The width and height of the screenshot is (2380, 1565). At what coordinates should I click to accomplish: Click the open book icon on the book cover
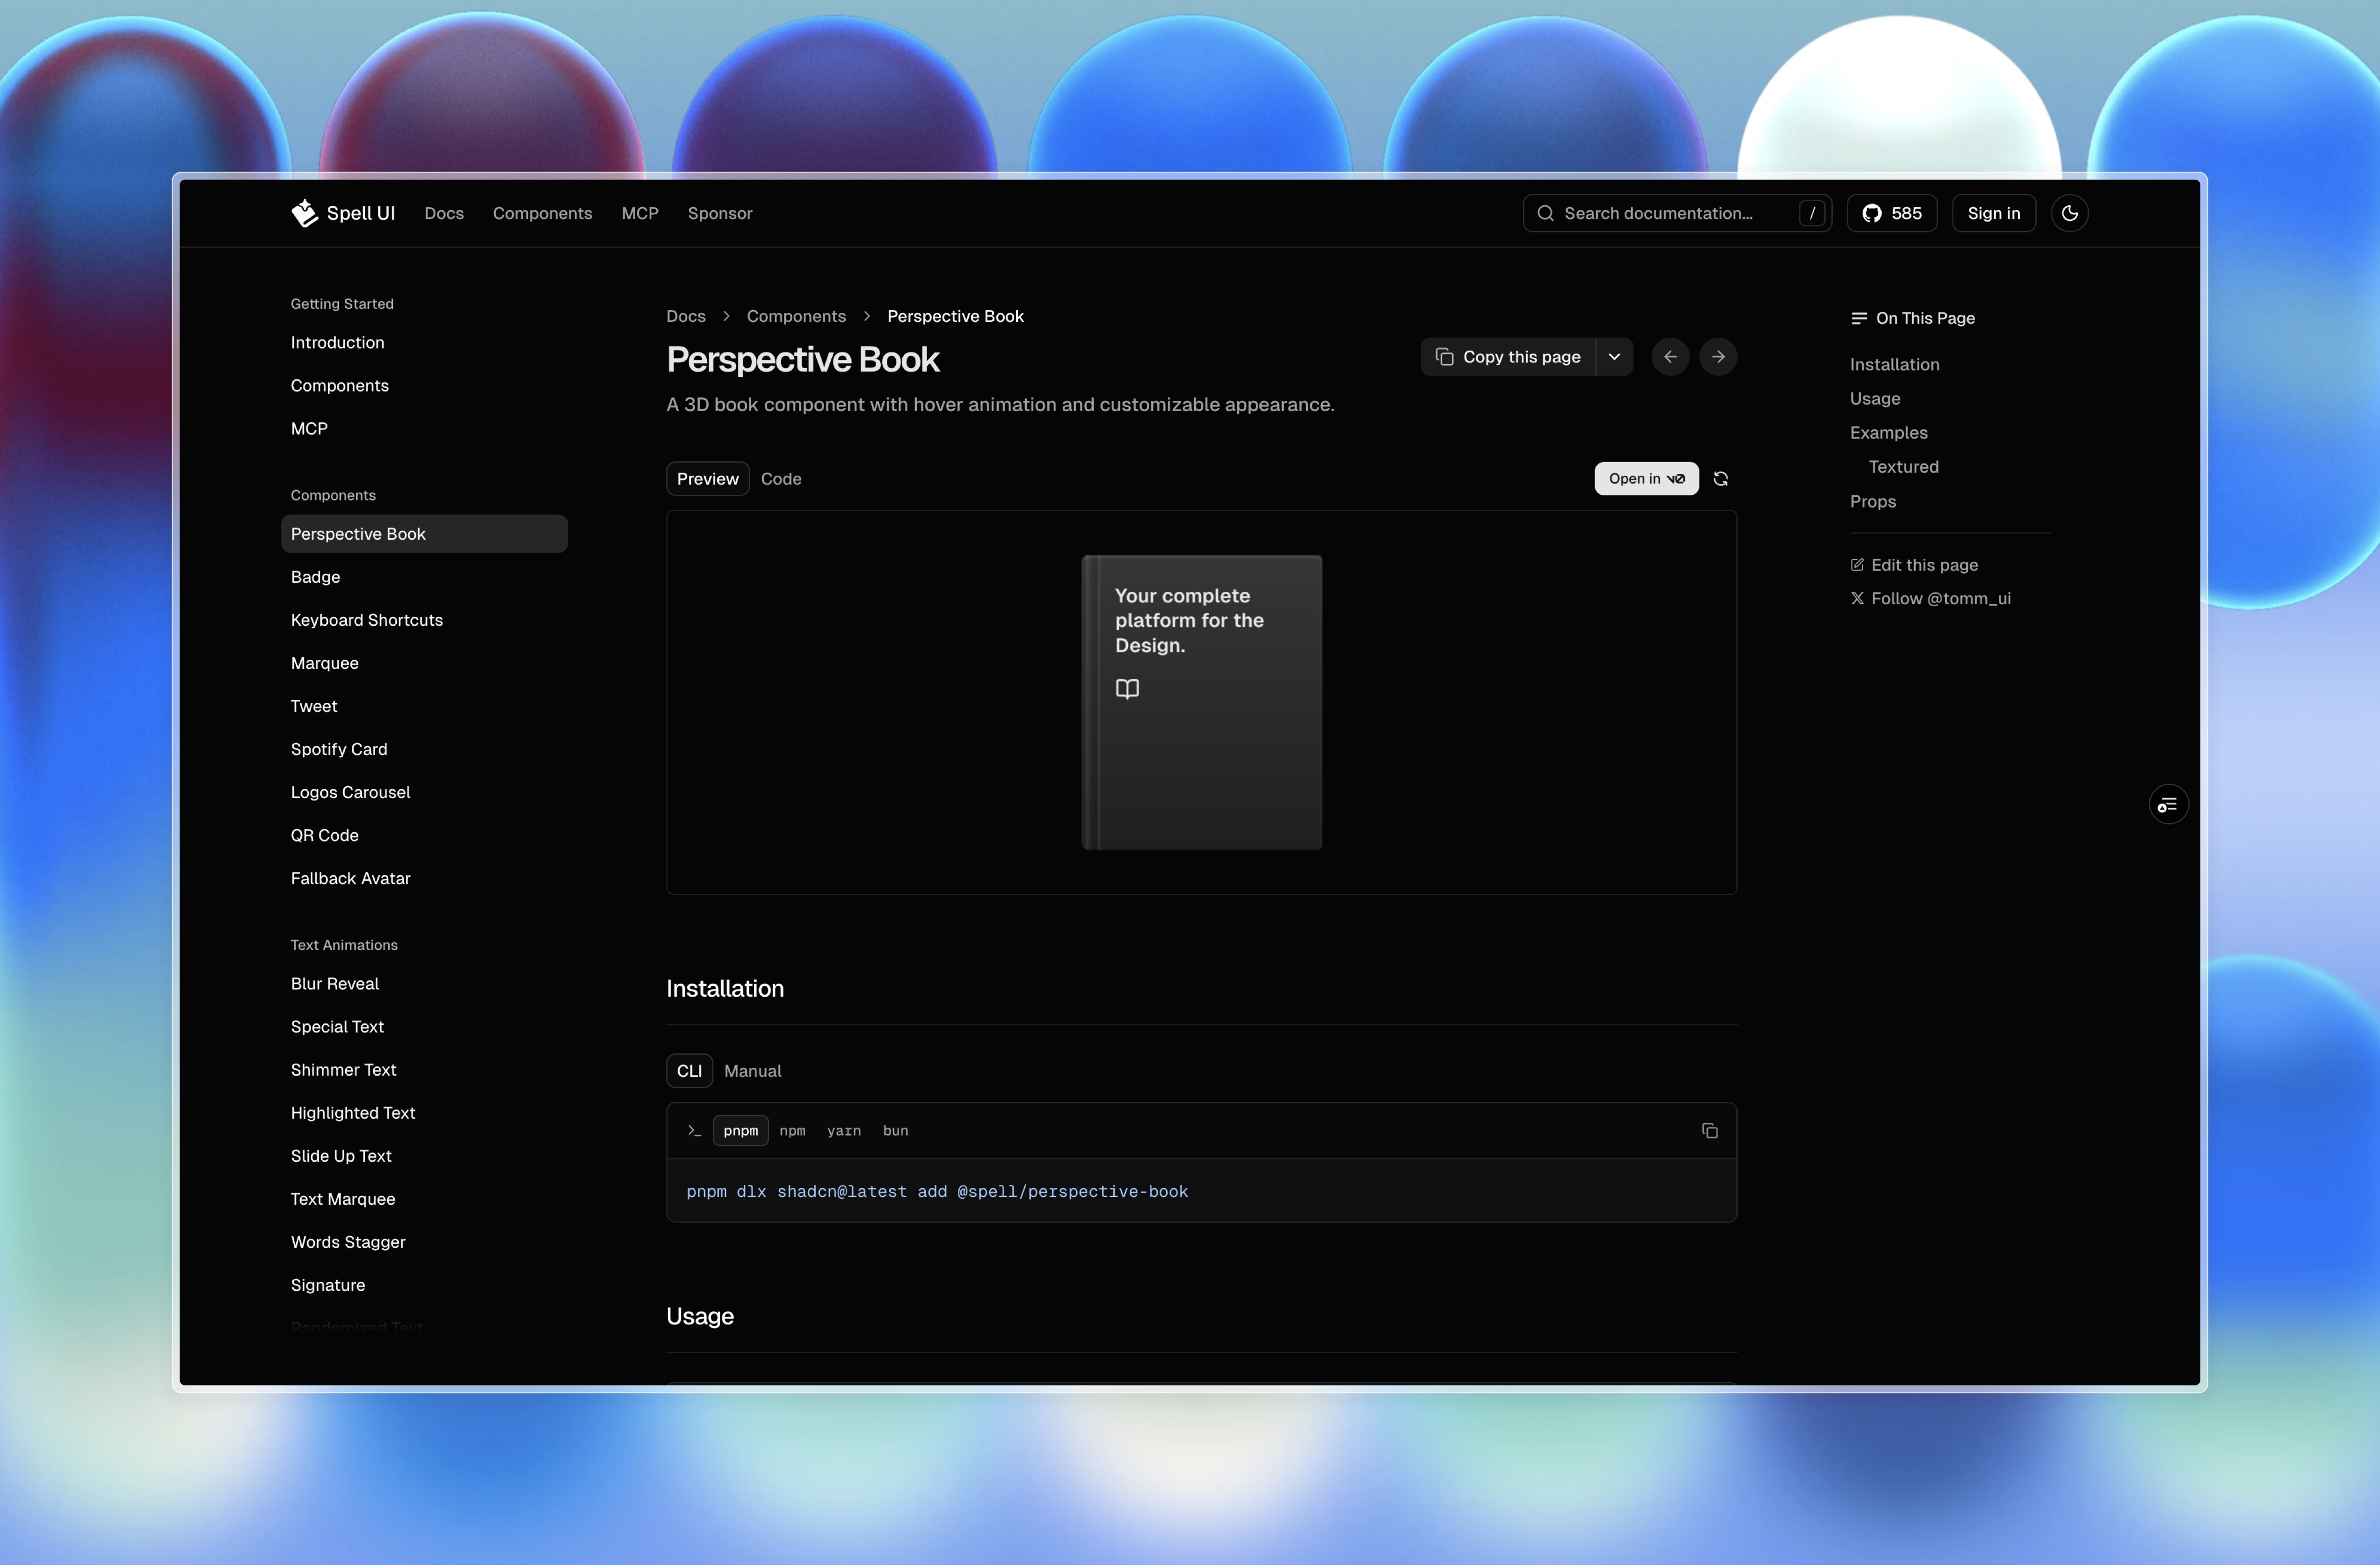click(x=1127, y=689)
